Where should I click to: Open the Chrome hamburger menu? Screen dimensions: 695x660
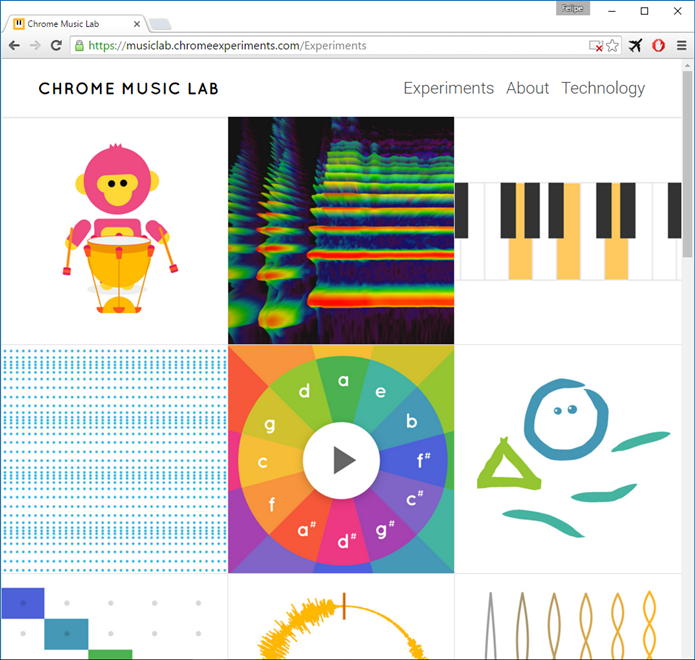coord(682,45)
